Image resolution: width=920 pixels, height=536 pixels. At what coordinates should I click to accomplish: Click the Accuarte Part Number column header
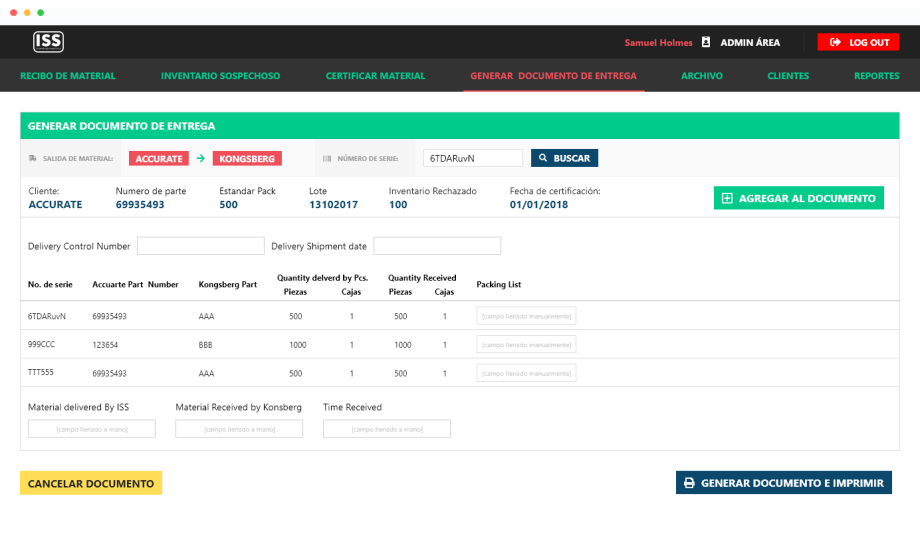pos(136,284)
